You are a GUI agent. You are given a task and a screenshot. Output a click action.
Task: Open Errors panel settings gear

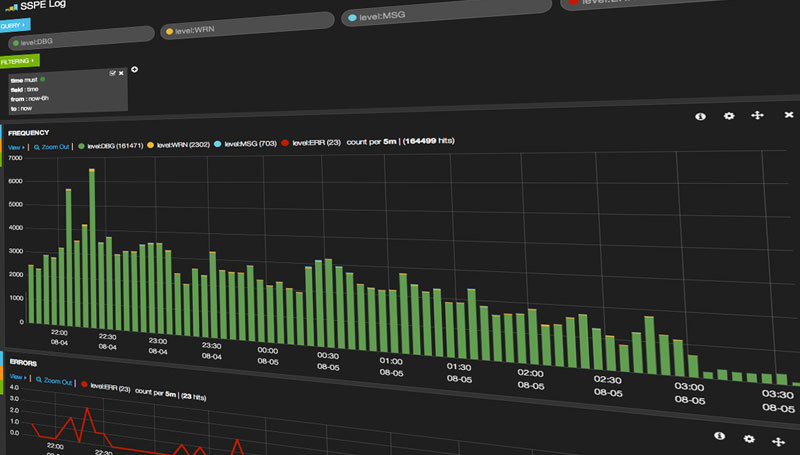(749, 439)
